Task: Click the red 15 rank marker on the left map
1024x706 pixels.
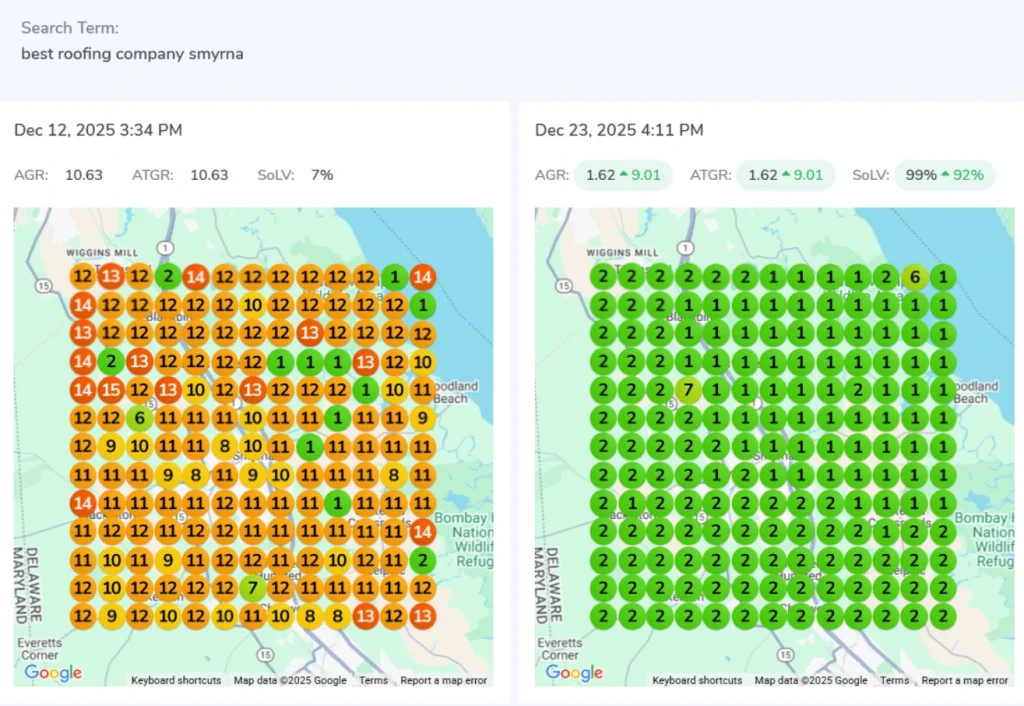Action: pos(110,389)
